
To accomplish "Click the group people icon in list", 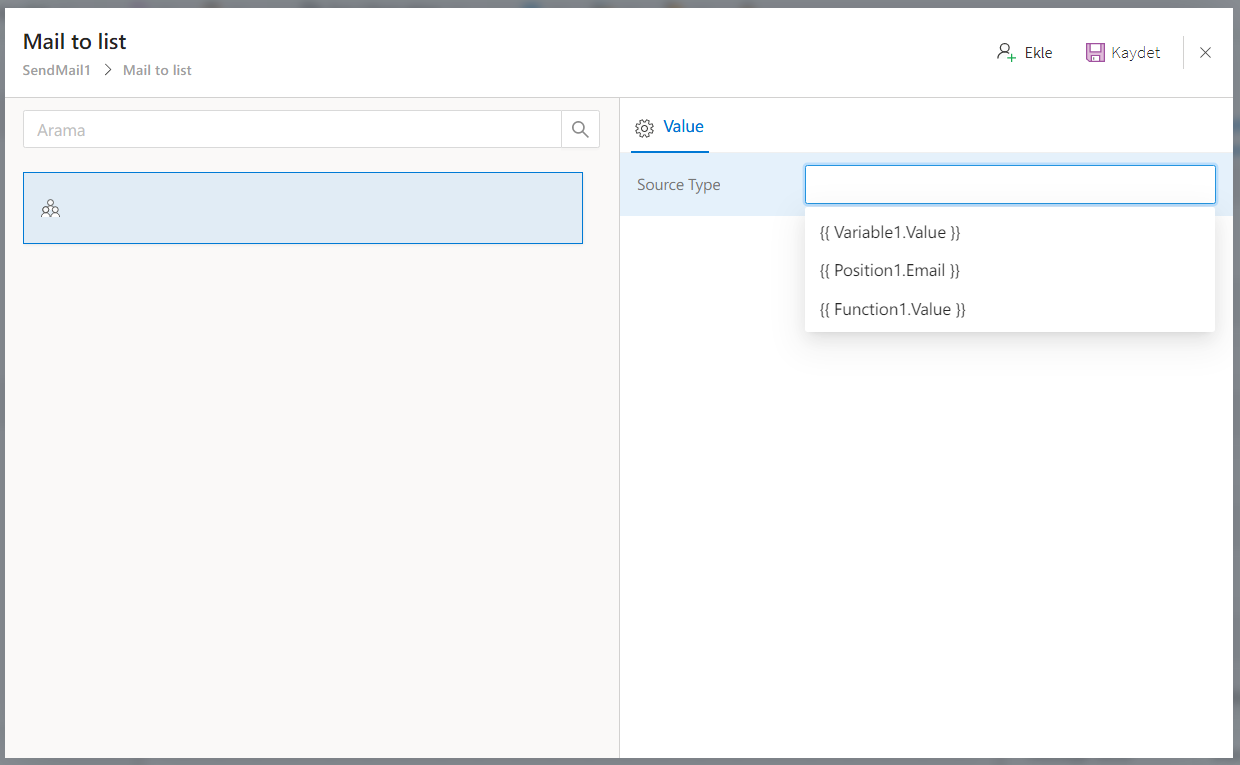I will tap(51, 209).
